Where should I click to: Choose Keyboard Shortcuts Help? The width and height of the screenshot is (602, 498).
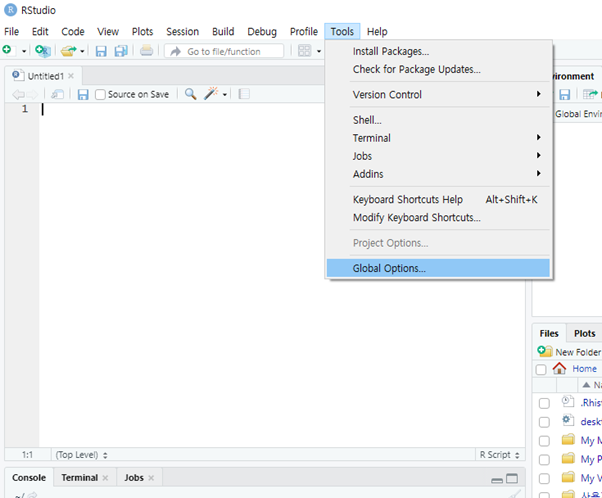click(x=438, y=199)
